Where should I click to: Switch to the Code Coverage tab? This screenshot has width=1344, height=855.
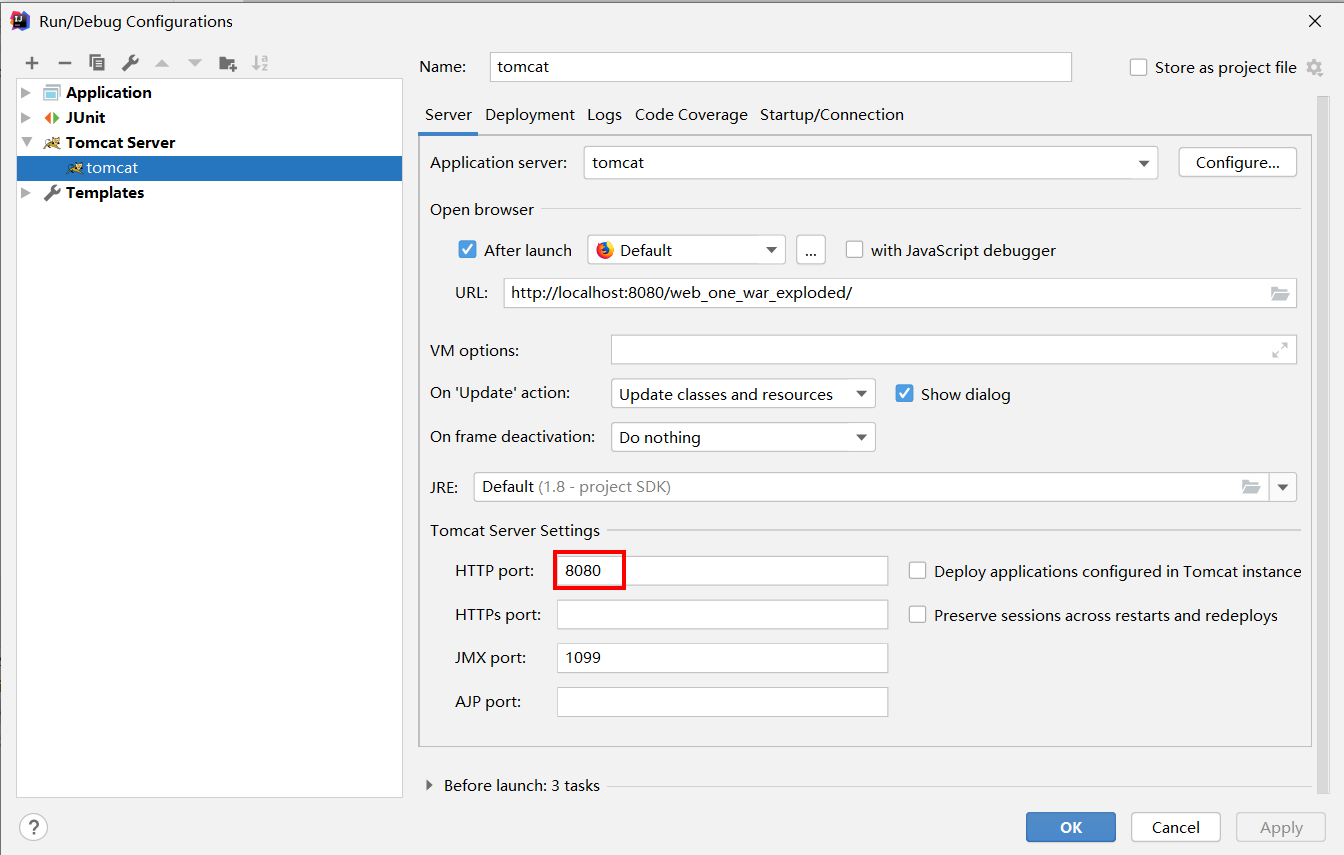(691, 115)
